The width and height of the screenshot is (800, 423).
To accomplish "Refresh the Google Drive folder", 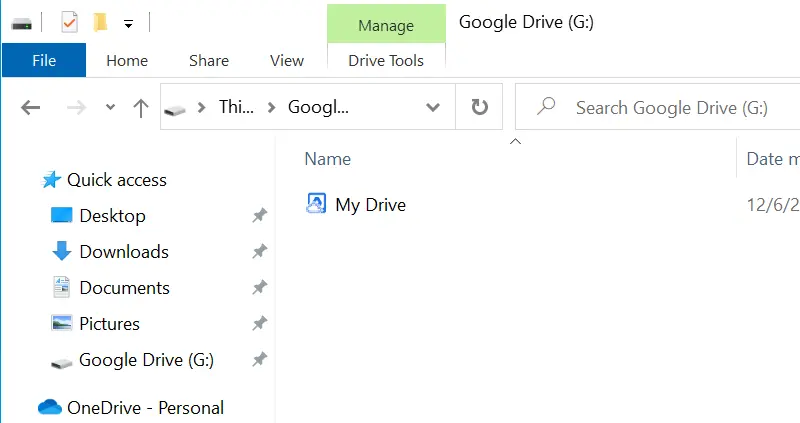I will click(x=479, y=107).
